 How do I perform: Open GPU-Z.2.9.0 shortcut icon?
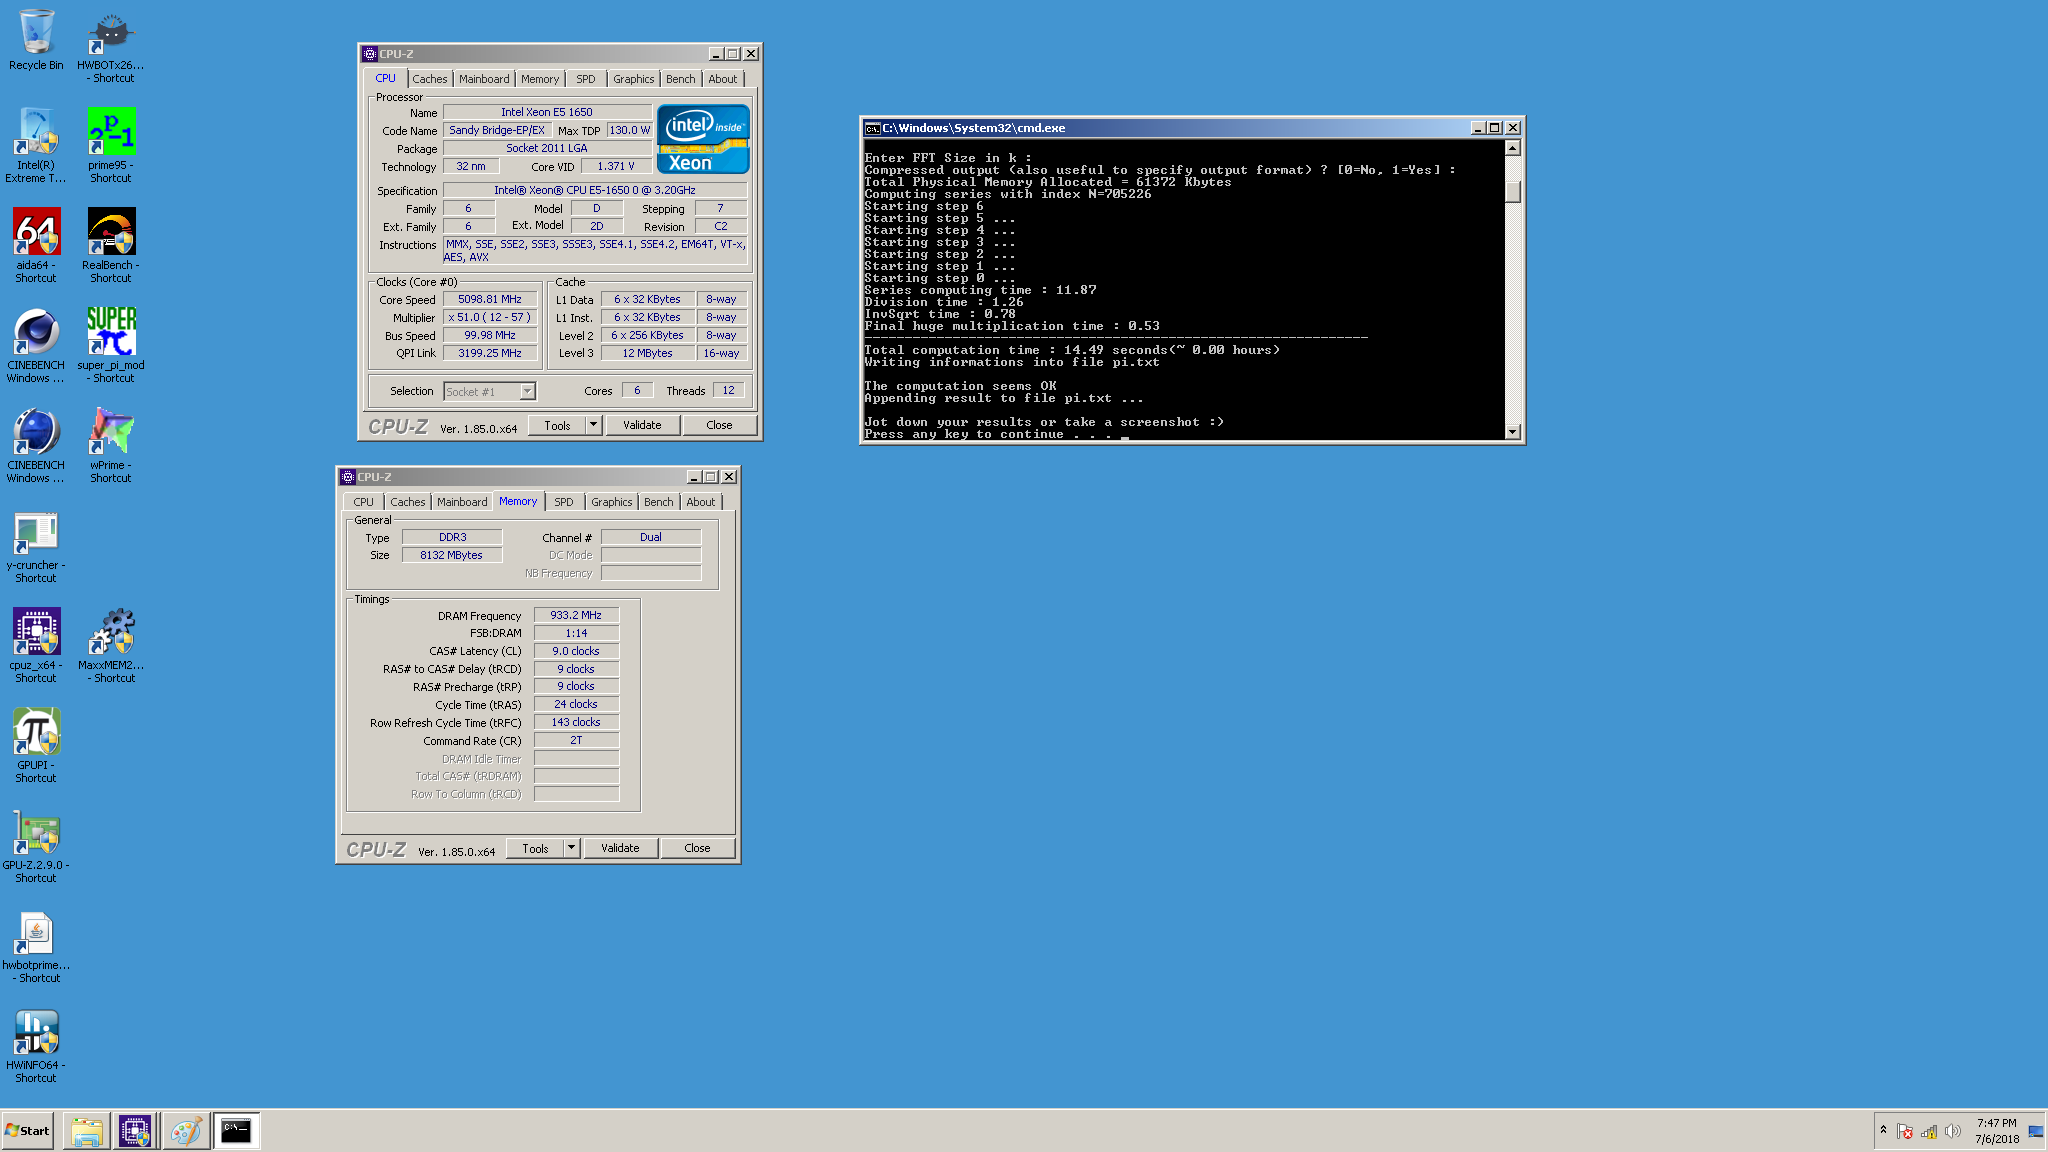[x=36, y=846]
